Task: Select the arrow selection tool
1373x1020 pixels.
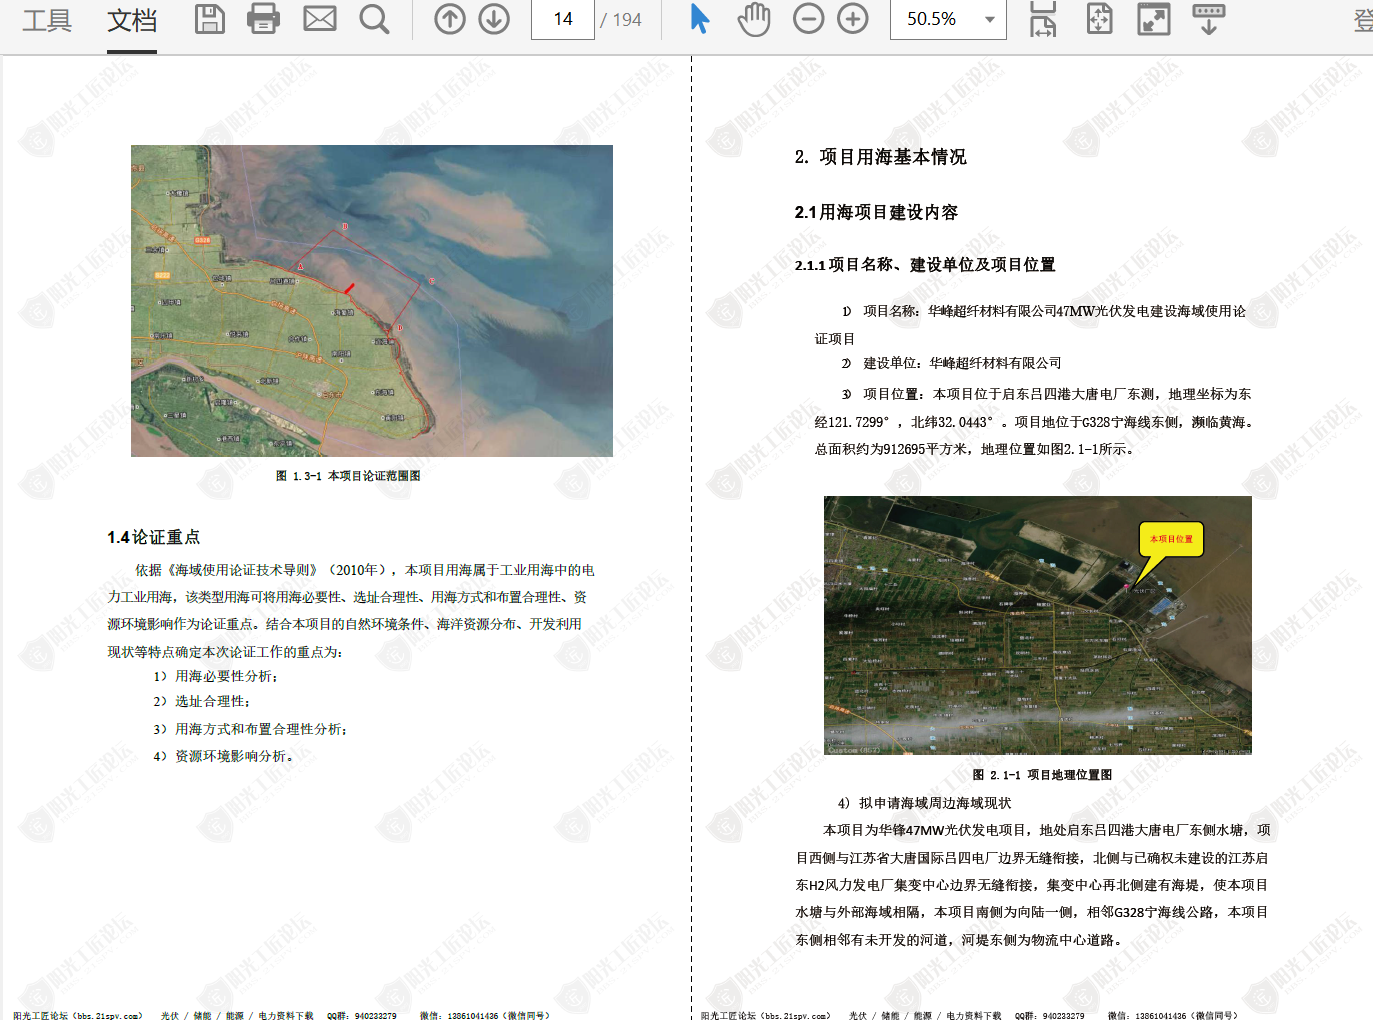Action: [700, 19]
